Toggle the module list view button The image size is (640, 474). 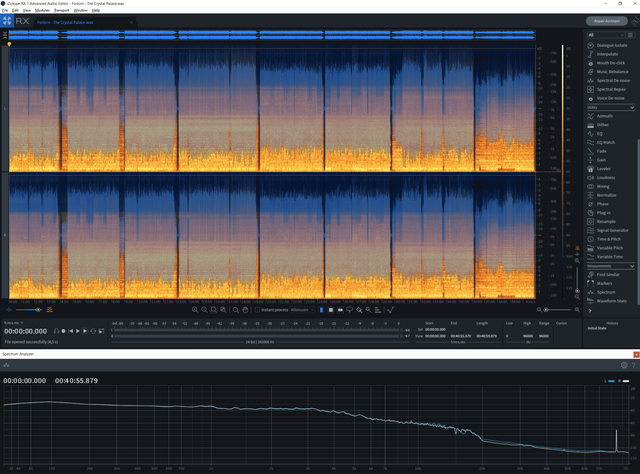[x=631, y=35]
